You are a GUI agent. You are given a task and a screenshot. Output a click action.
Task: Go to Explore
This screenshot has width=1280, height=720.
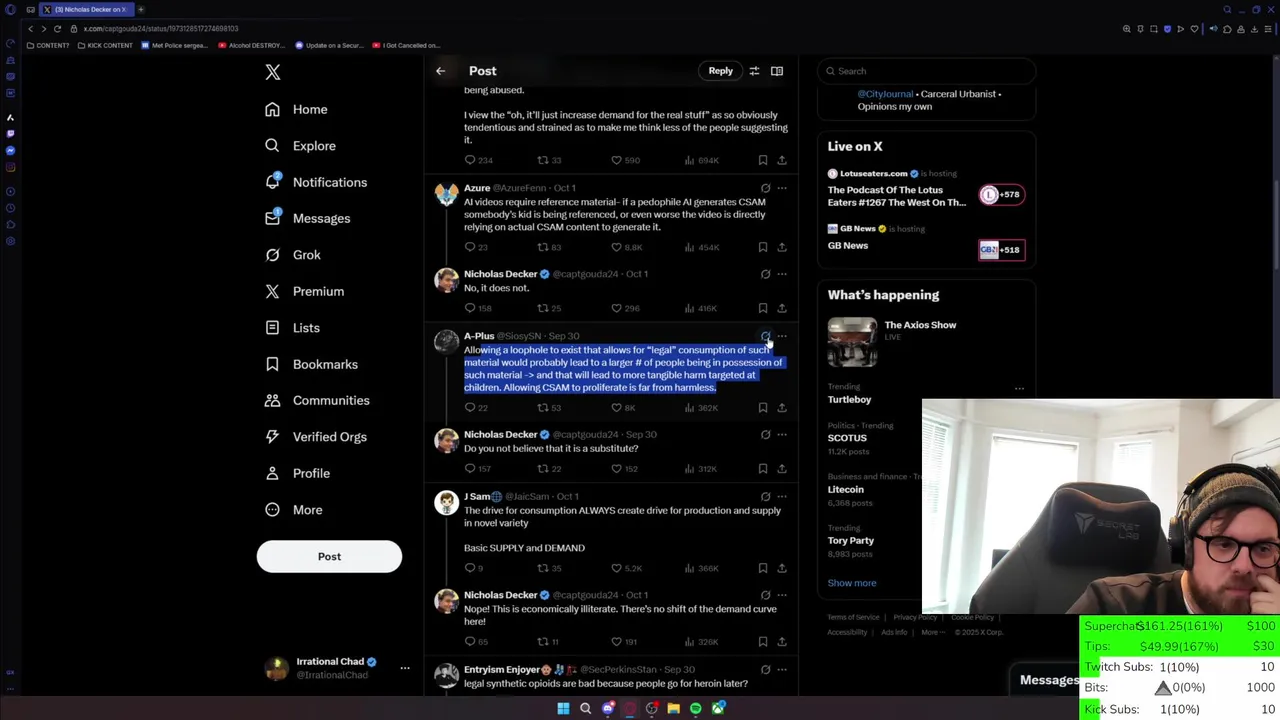299,146
